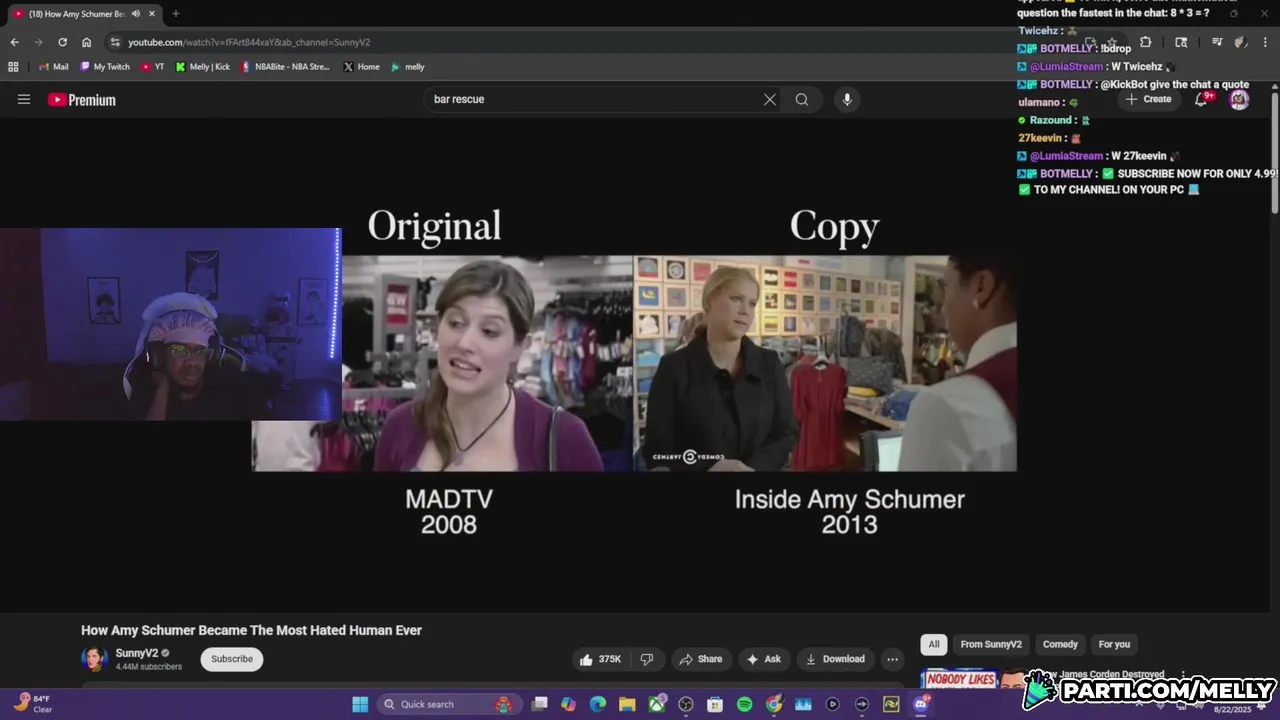Select the All filter chip
Image resolution: width=1280 pixels, height=720 pixels.
click(x=934, y=644)
